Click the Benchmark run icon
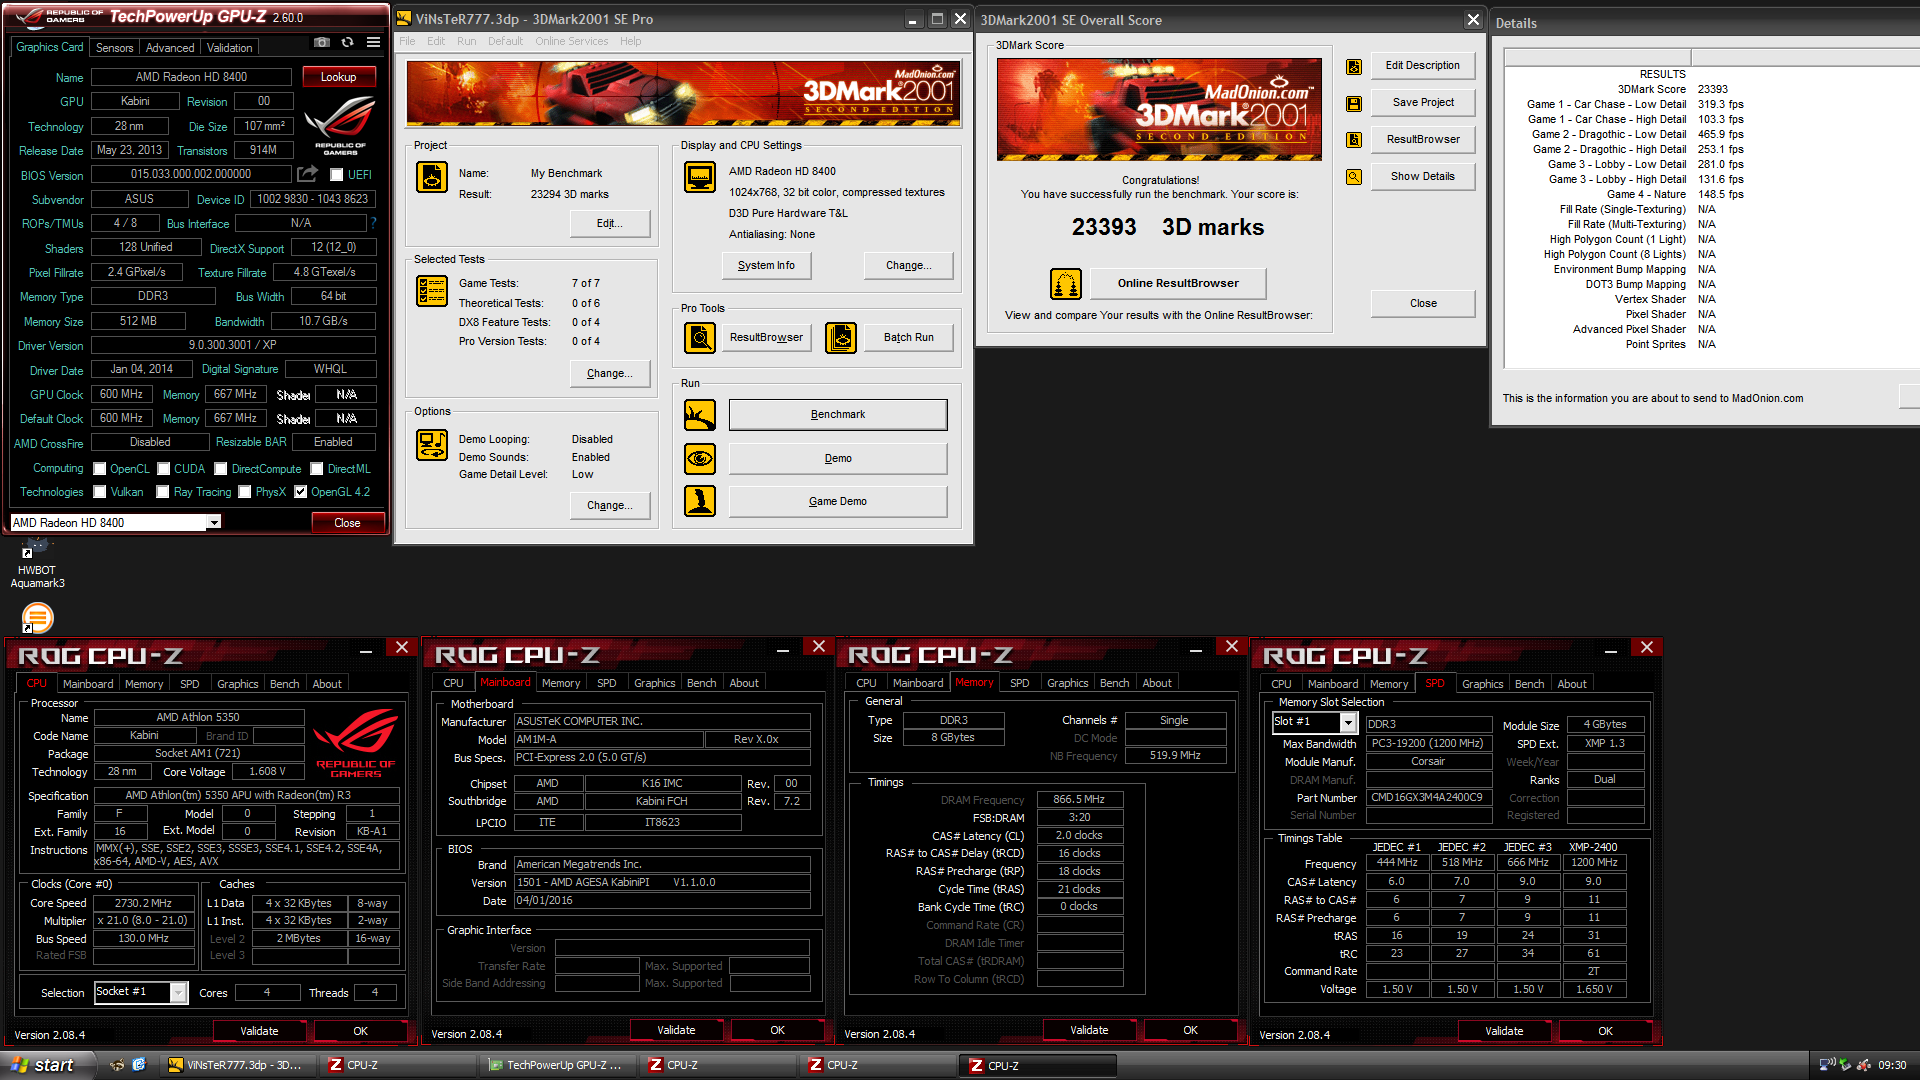 tap(700, 415)
